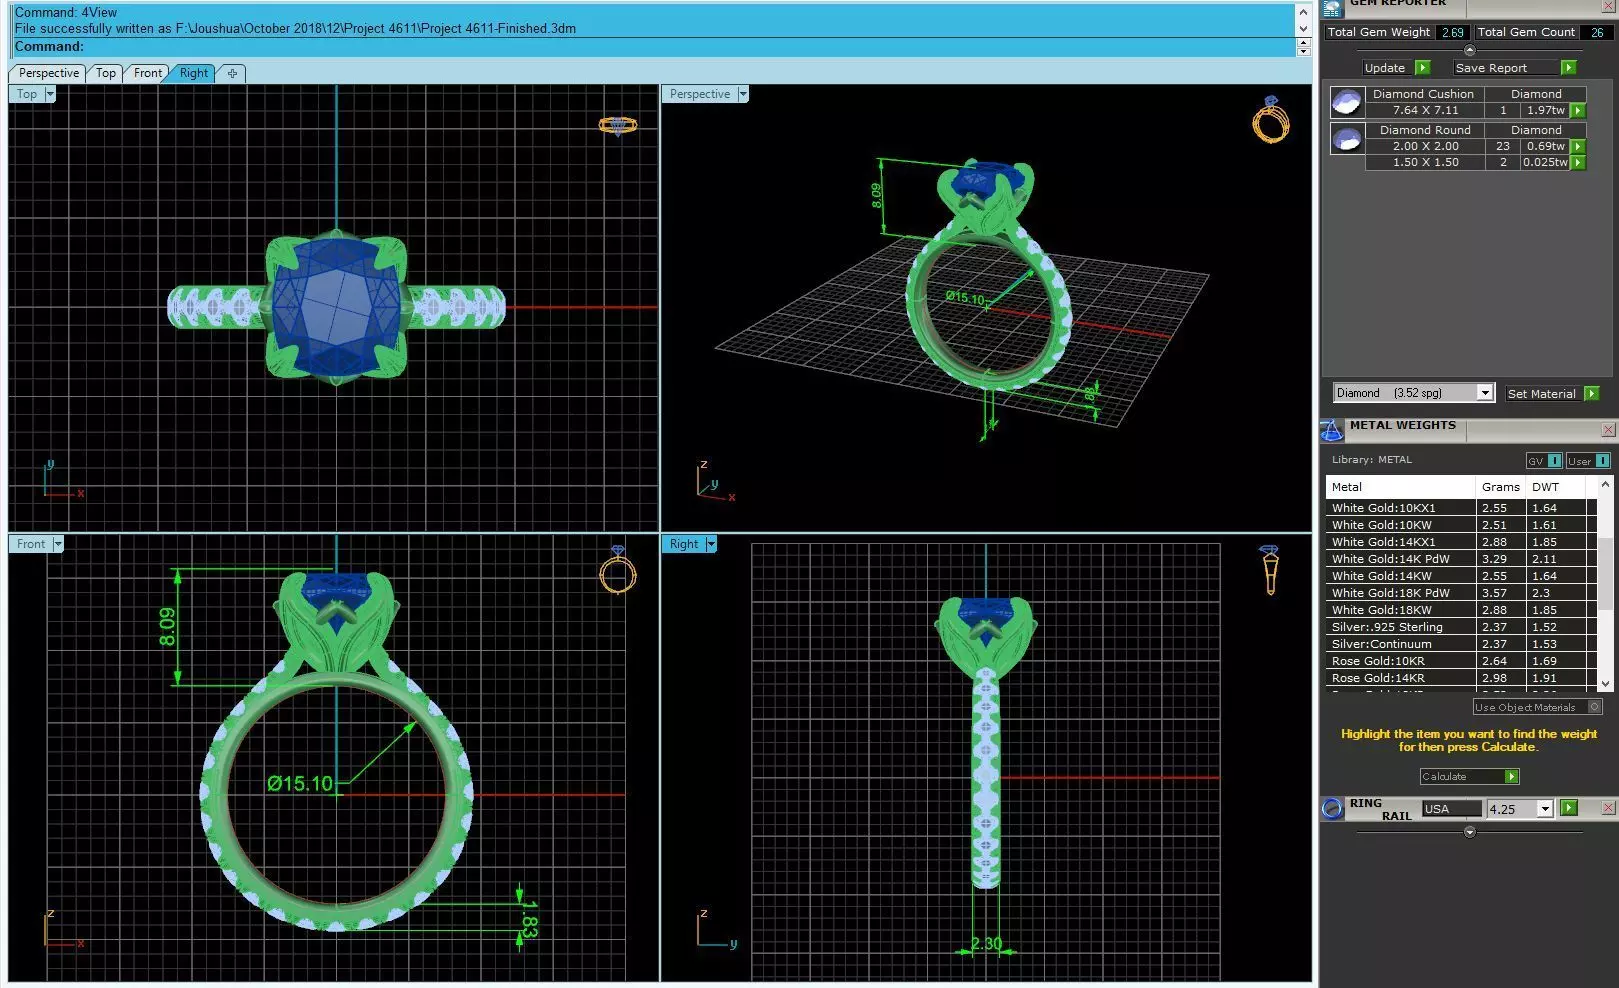
Task: Click the Gem Reporter panel icon
Action: [1331, 8]
